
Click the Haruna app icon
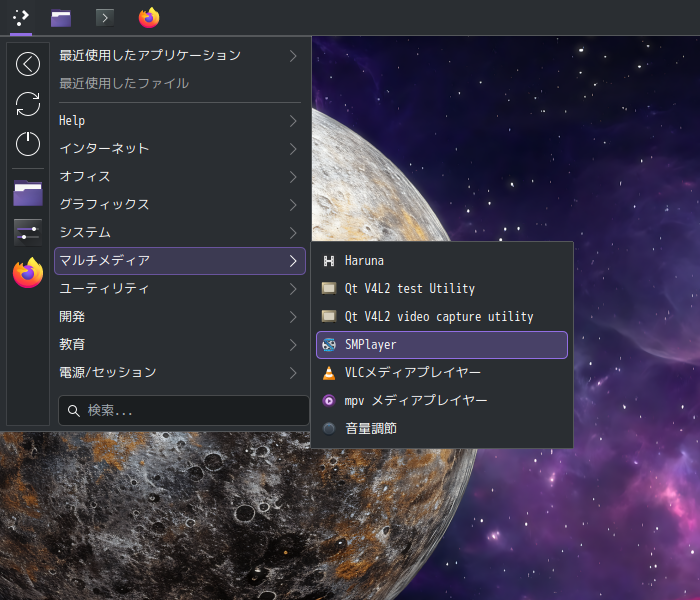[329, 261]
